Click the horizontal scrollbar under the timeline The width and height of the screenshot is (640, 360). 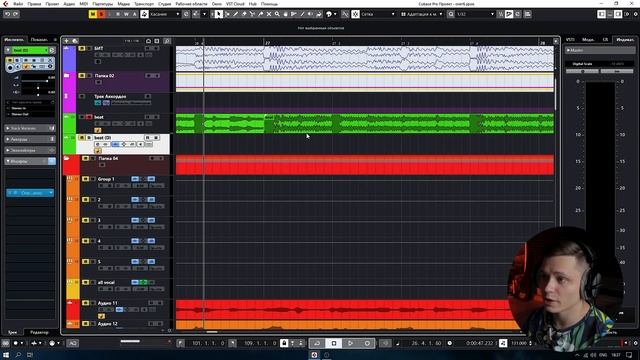coord(211,331)
